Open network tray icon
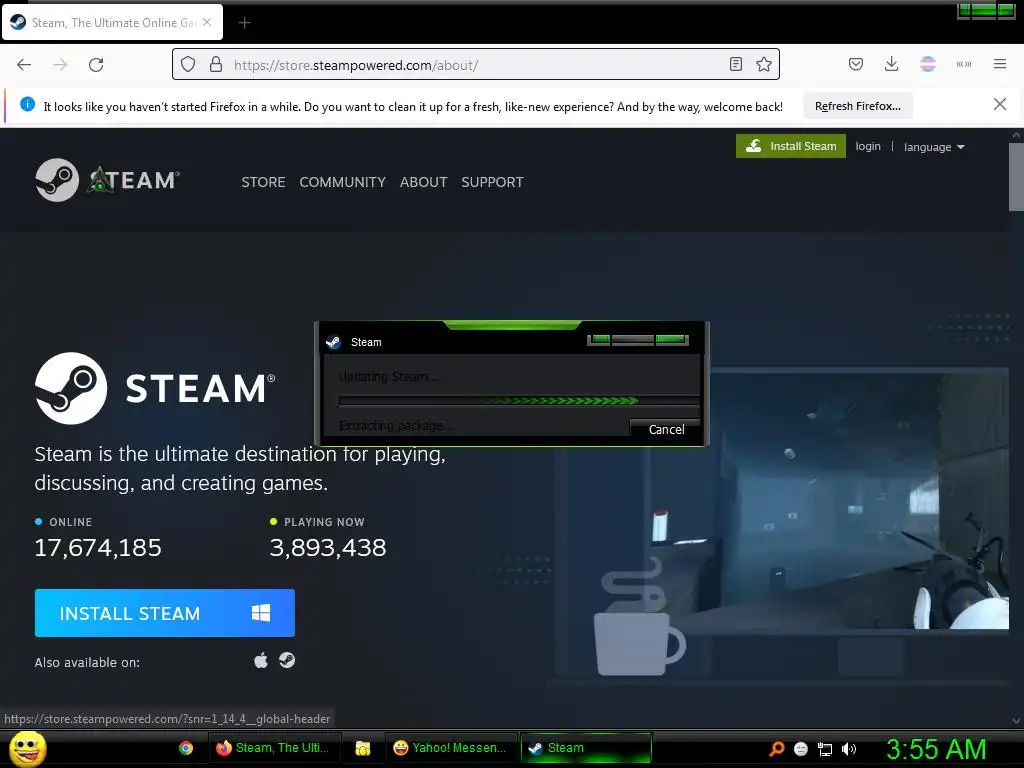 point(825,749)
